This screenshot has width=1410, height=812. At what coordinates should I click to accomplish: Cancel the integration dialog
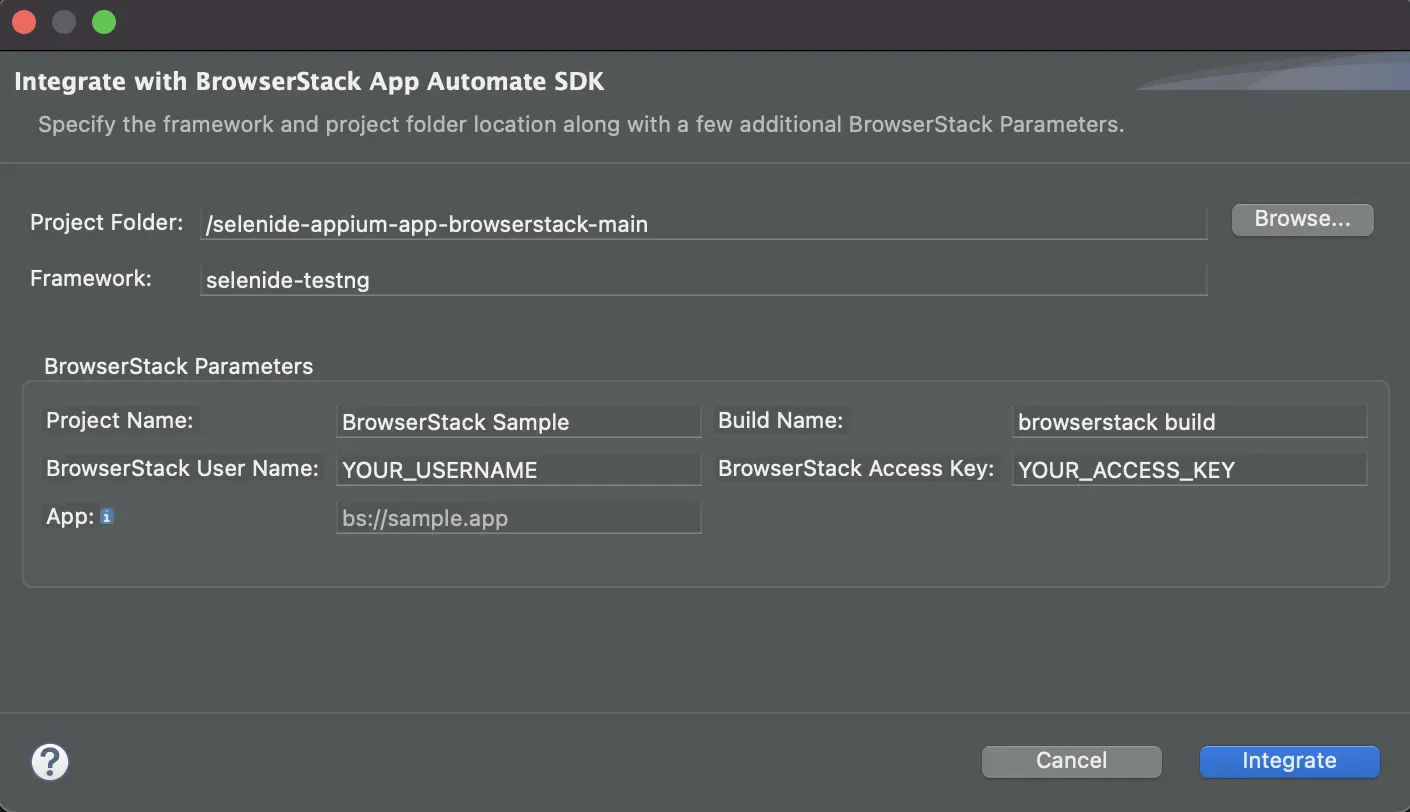pyautogui.click(x=1071, y=761)
